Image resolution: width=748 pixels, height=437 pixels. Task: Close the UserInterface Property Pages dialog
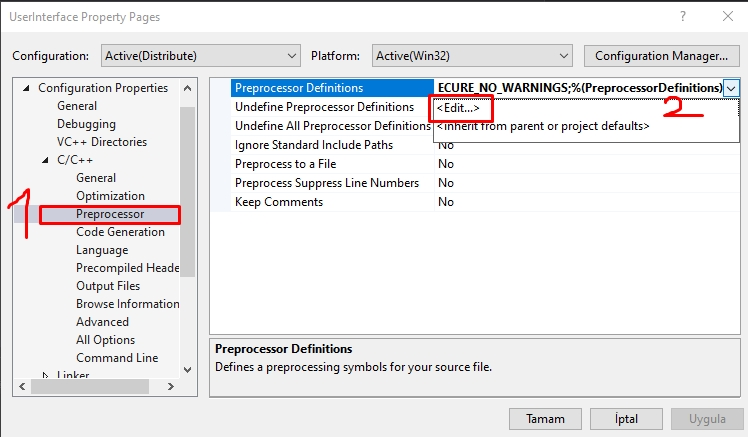click(726, 16)
